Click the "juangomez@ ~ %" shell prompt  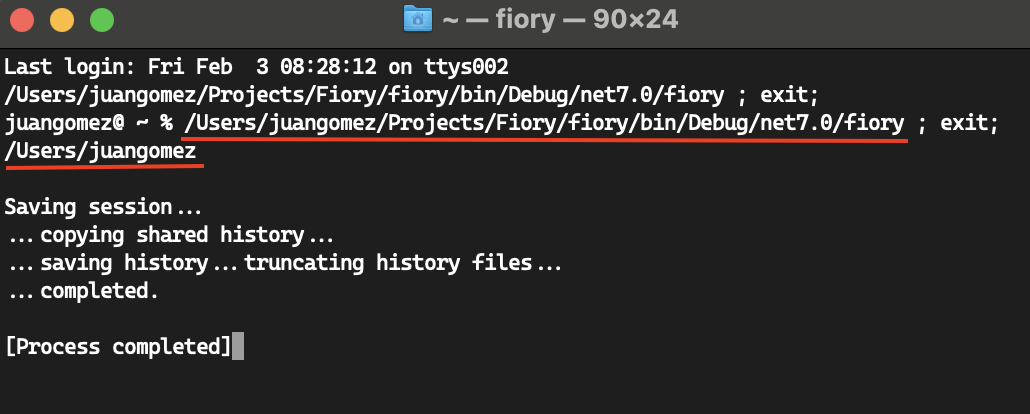pos(89,123)
